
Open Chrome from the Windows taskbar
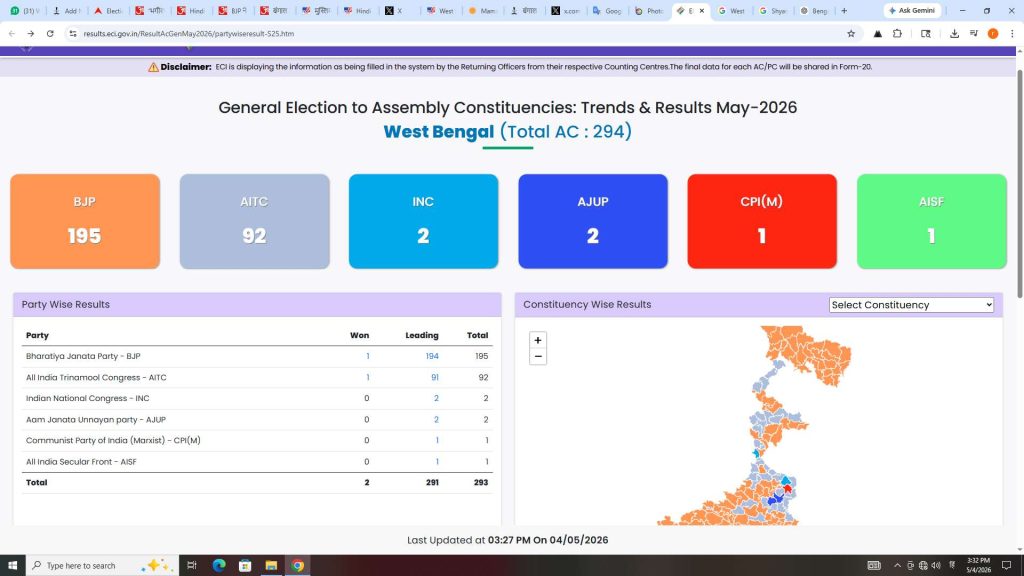pyautogui.click(x=298, y=566)
